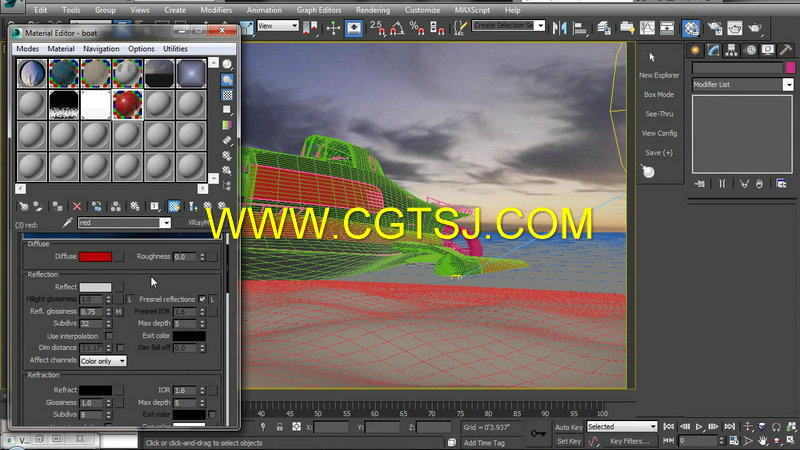
Task: Click Pin Stack icon under modifier list
Action: click(x=699, y=184)
